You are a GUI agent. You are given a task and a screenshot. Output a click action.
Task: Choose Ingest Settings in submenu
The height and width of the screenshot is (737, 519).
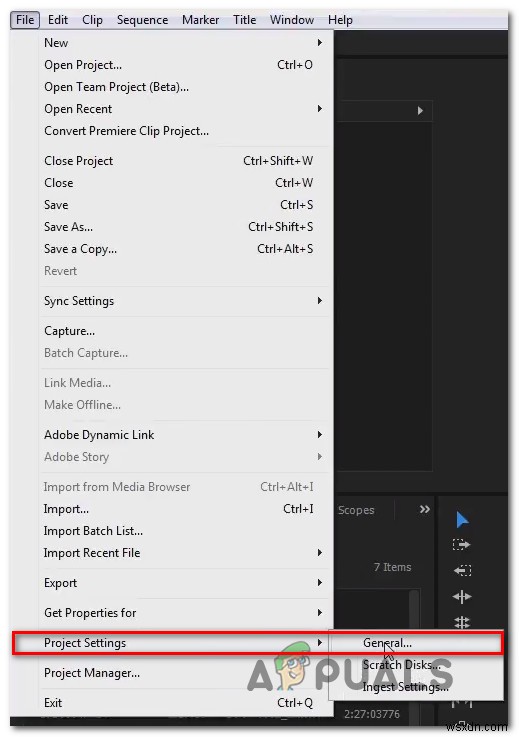[416, 687]
